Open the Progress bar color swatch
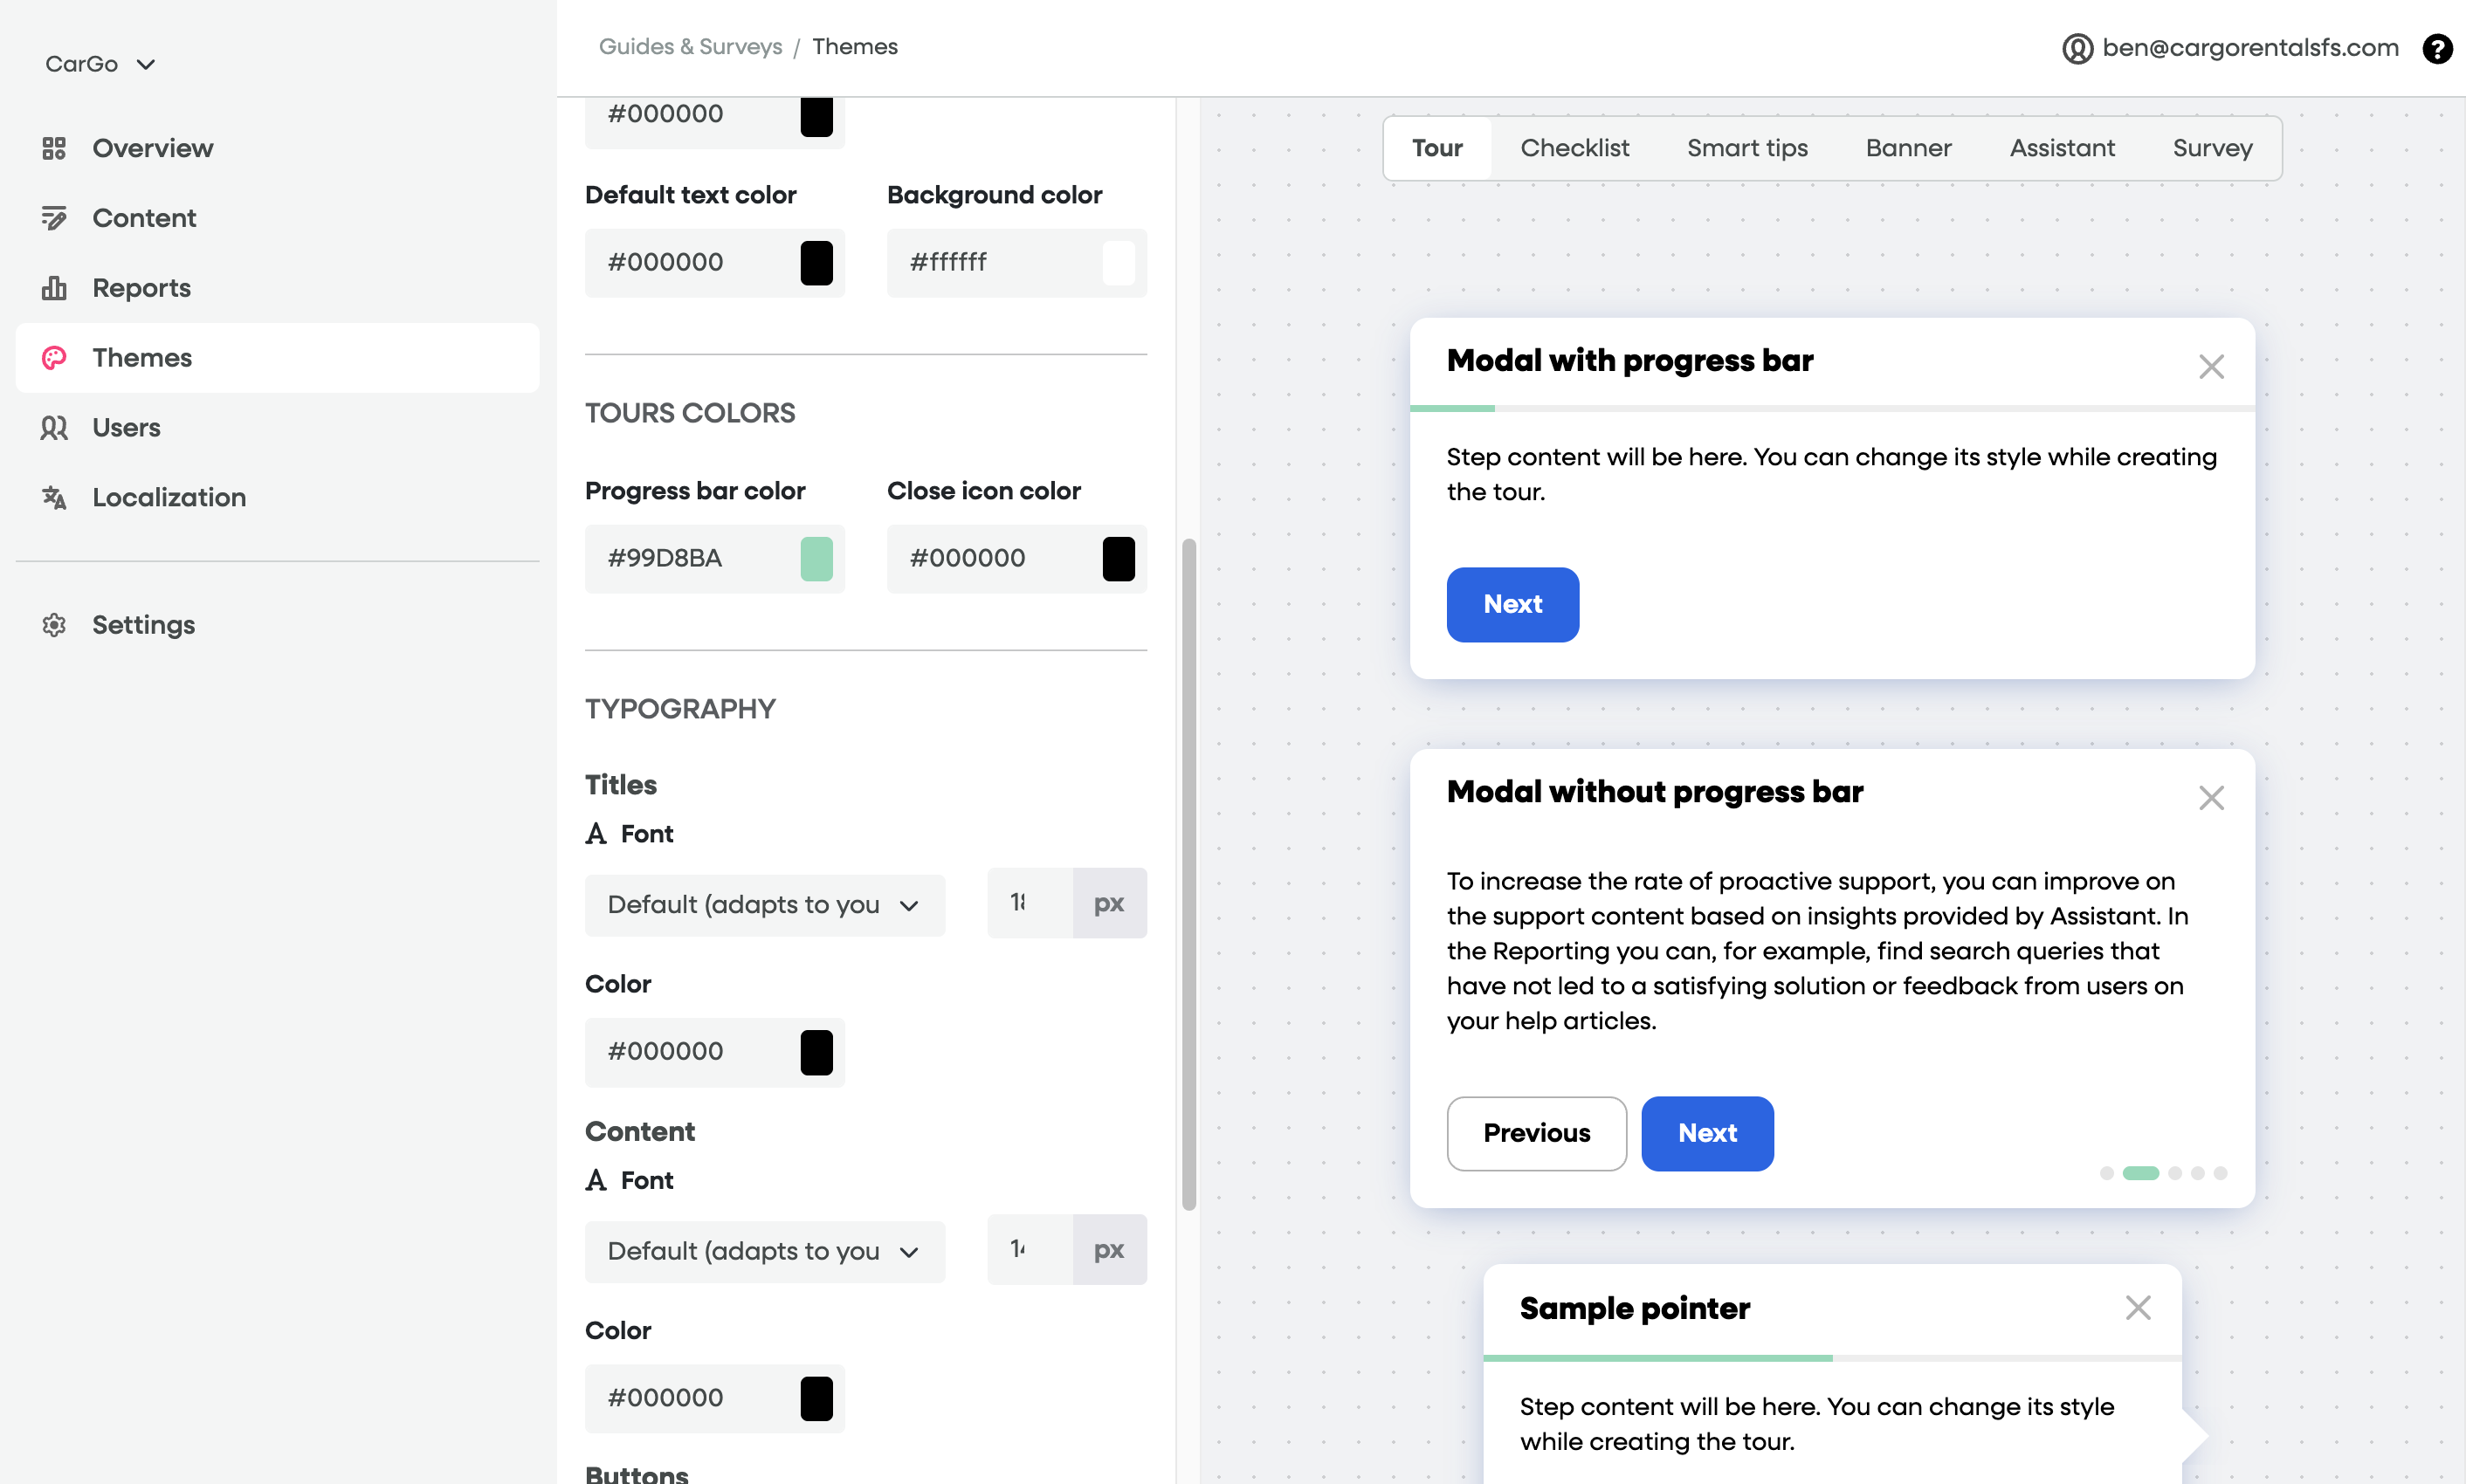2466x1484 pixels. (x=816, y=558)
